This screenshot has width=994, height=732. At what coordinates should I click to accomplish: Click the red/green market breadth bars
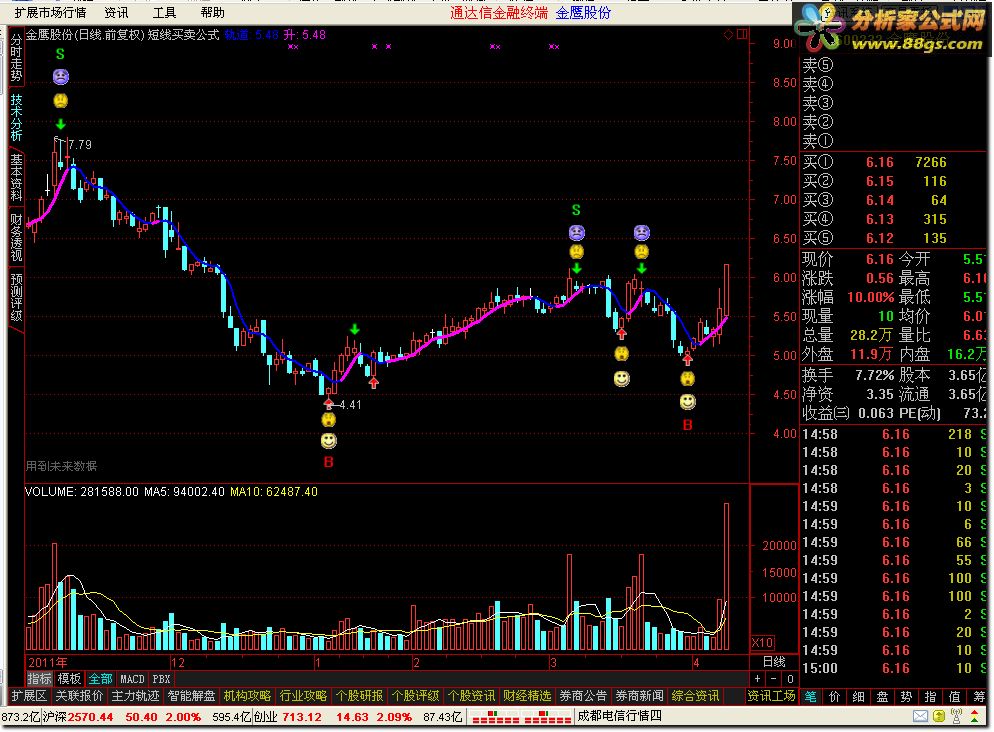pos(522,717)
